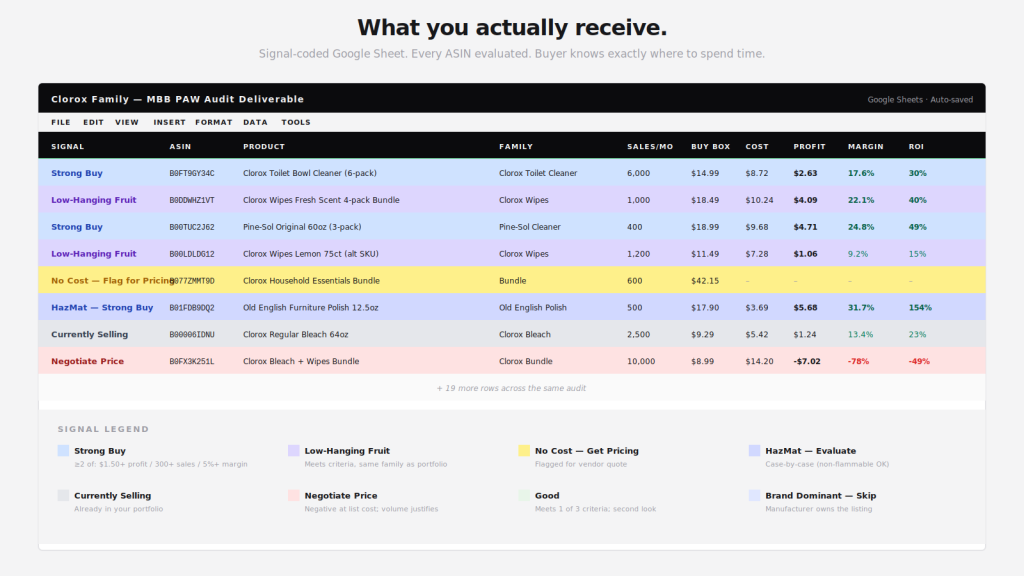1024x576 pixels.
Task: Click Clorox Wipes Lemon 75ct (alt SKU)
Action: [x=311, y=253]
